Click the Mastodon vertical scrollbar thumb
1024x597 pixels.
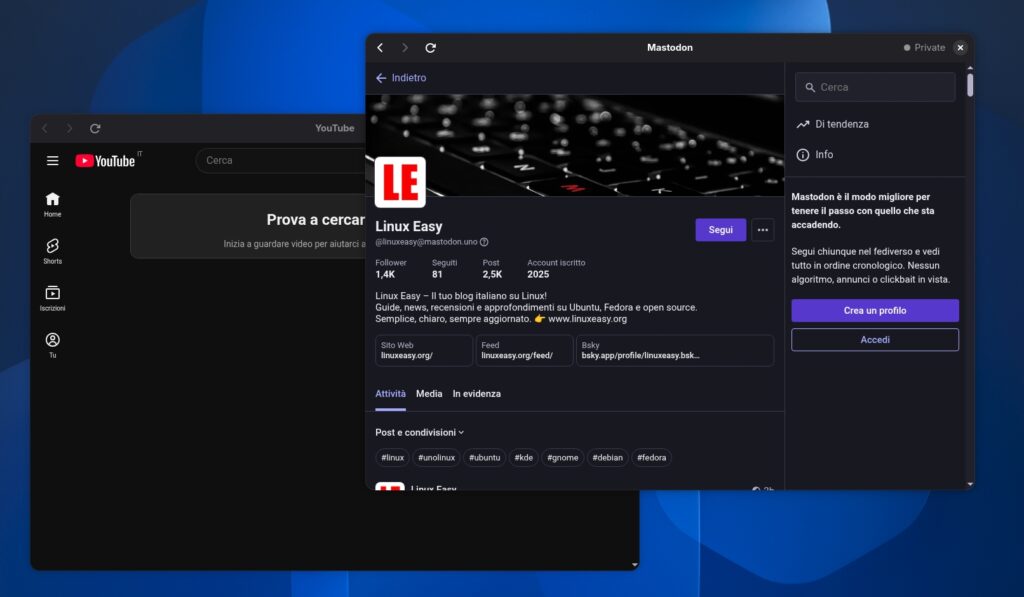pyautogui.click(x=970, y=85)
